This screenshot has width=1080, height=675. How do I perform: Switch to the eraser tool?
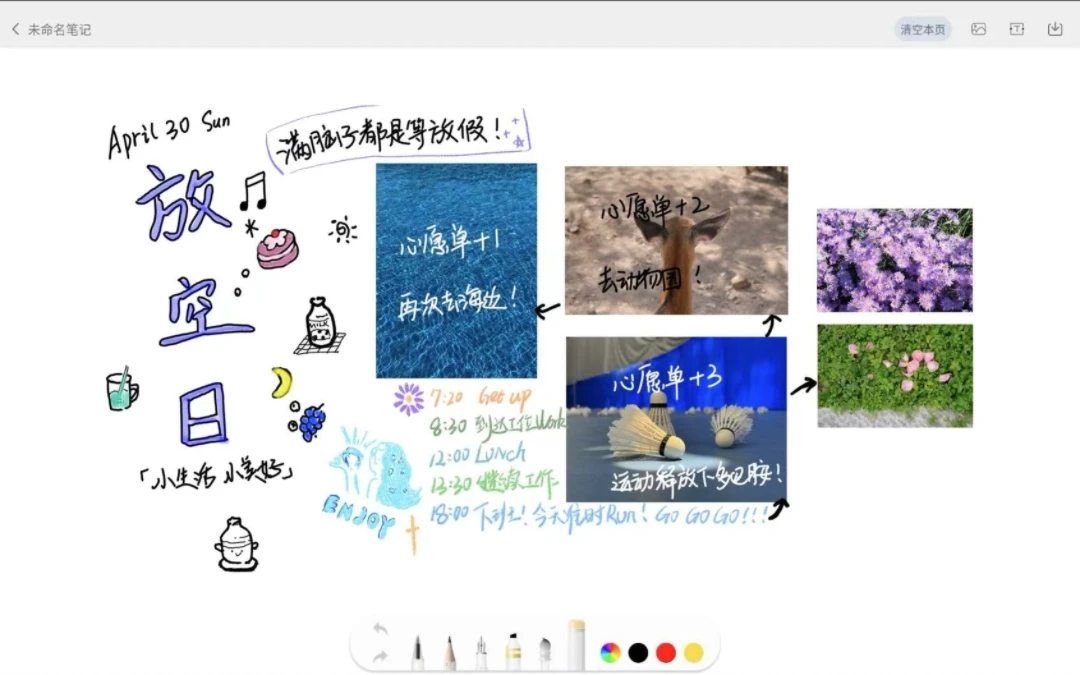(x=576, y=642)
